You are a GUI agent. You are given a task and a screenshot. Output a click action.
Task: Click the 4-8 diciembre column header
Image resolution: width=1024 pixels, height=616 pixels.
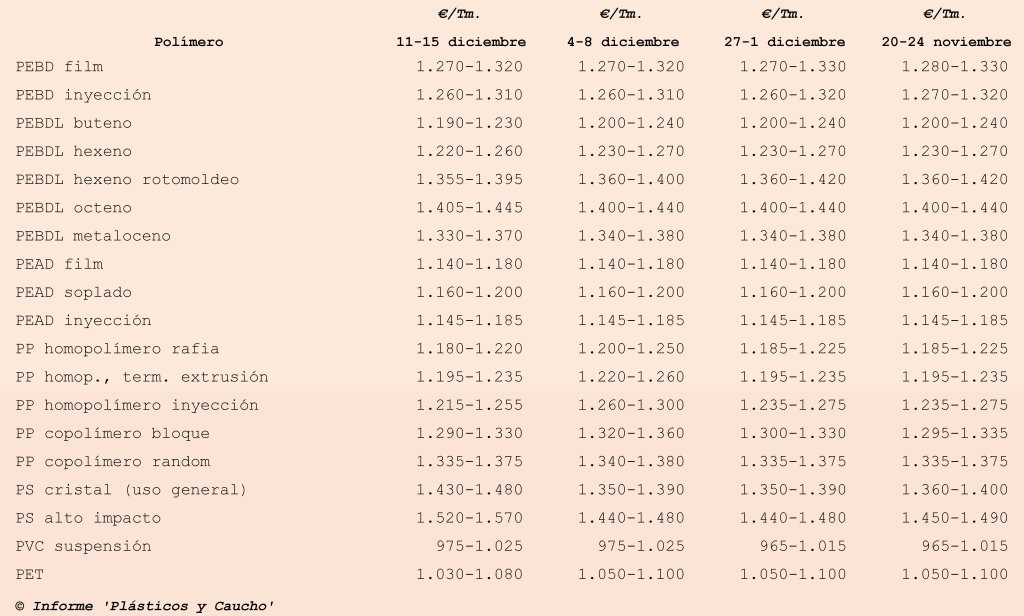click(x=623, y=42)
